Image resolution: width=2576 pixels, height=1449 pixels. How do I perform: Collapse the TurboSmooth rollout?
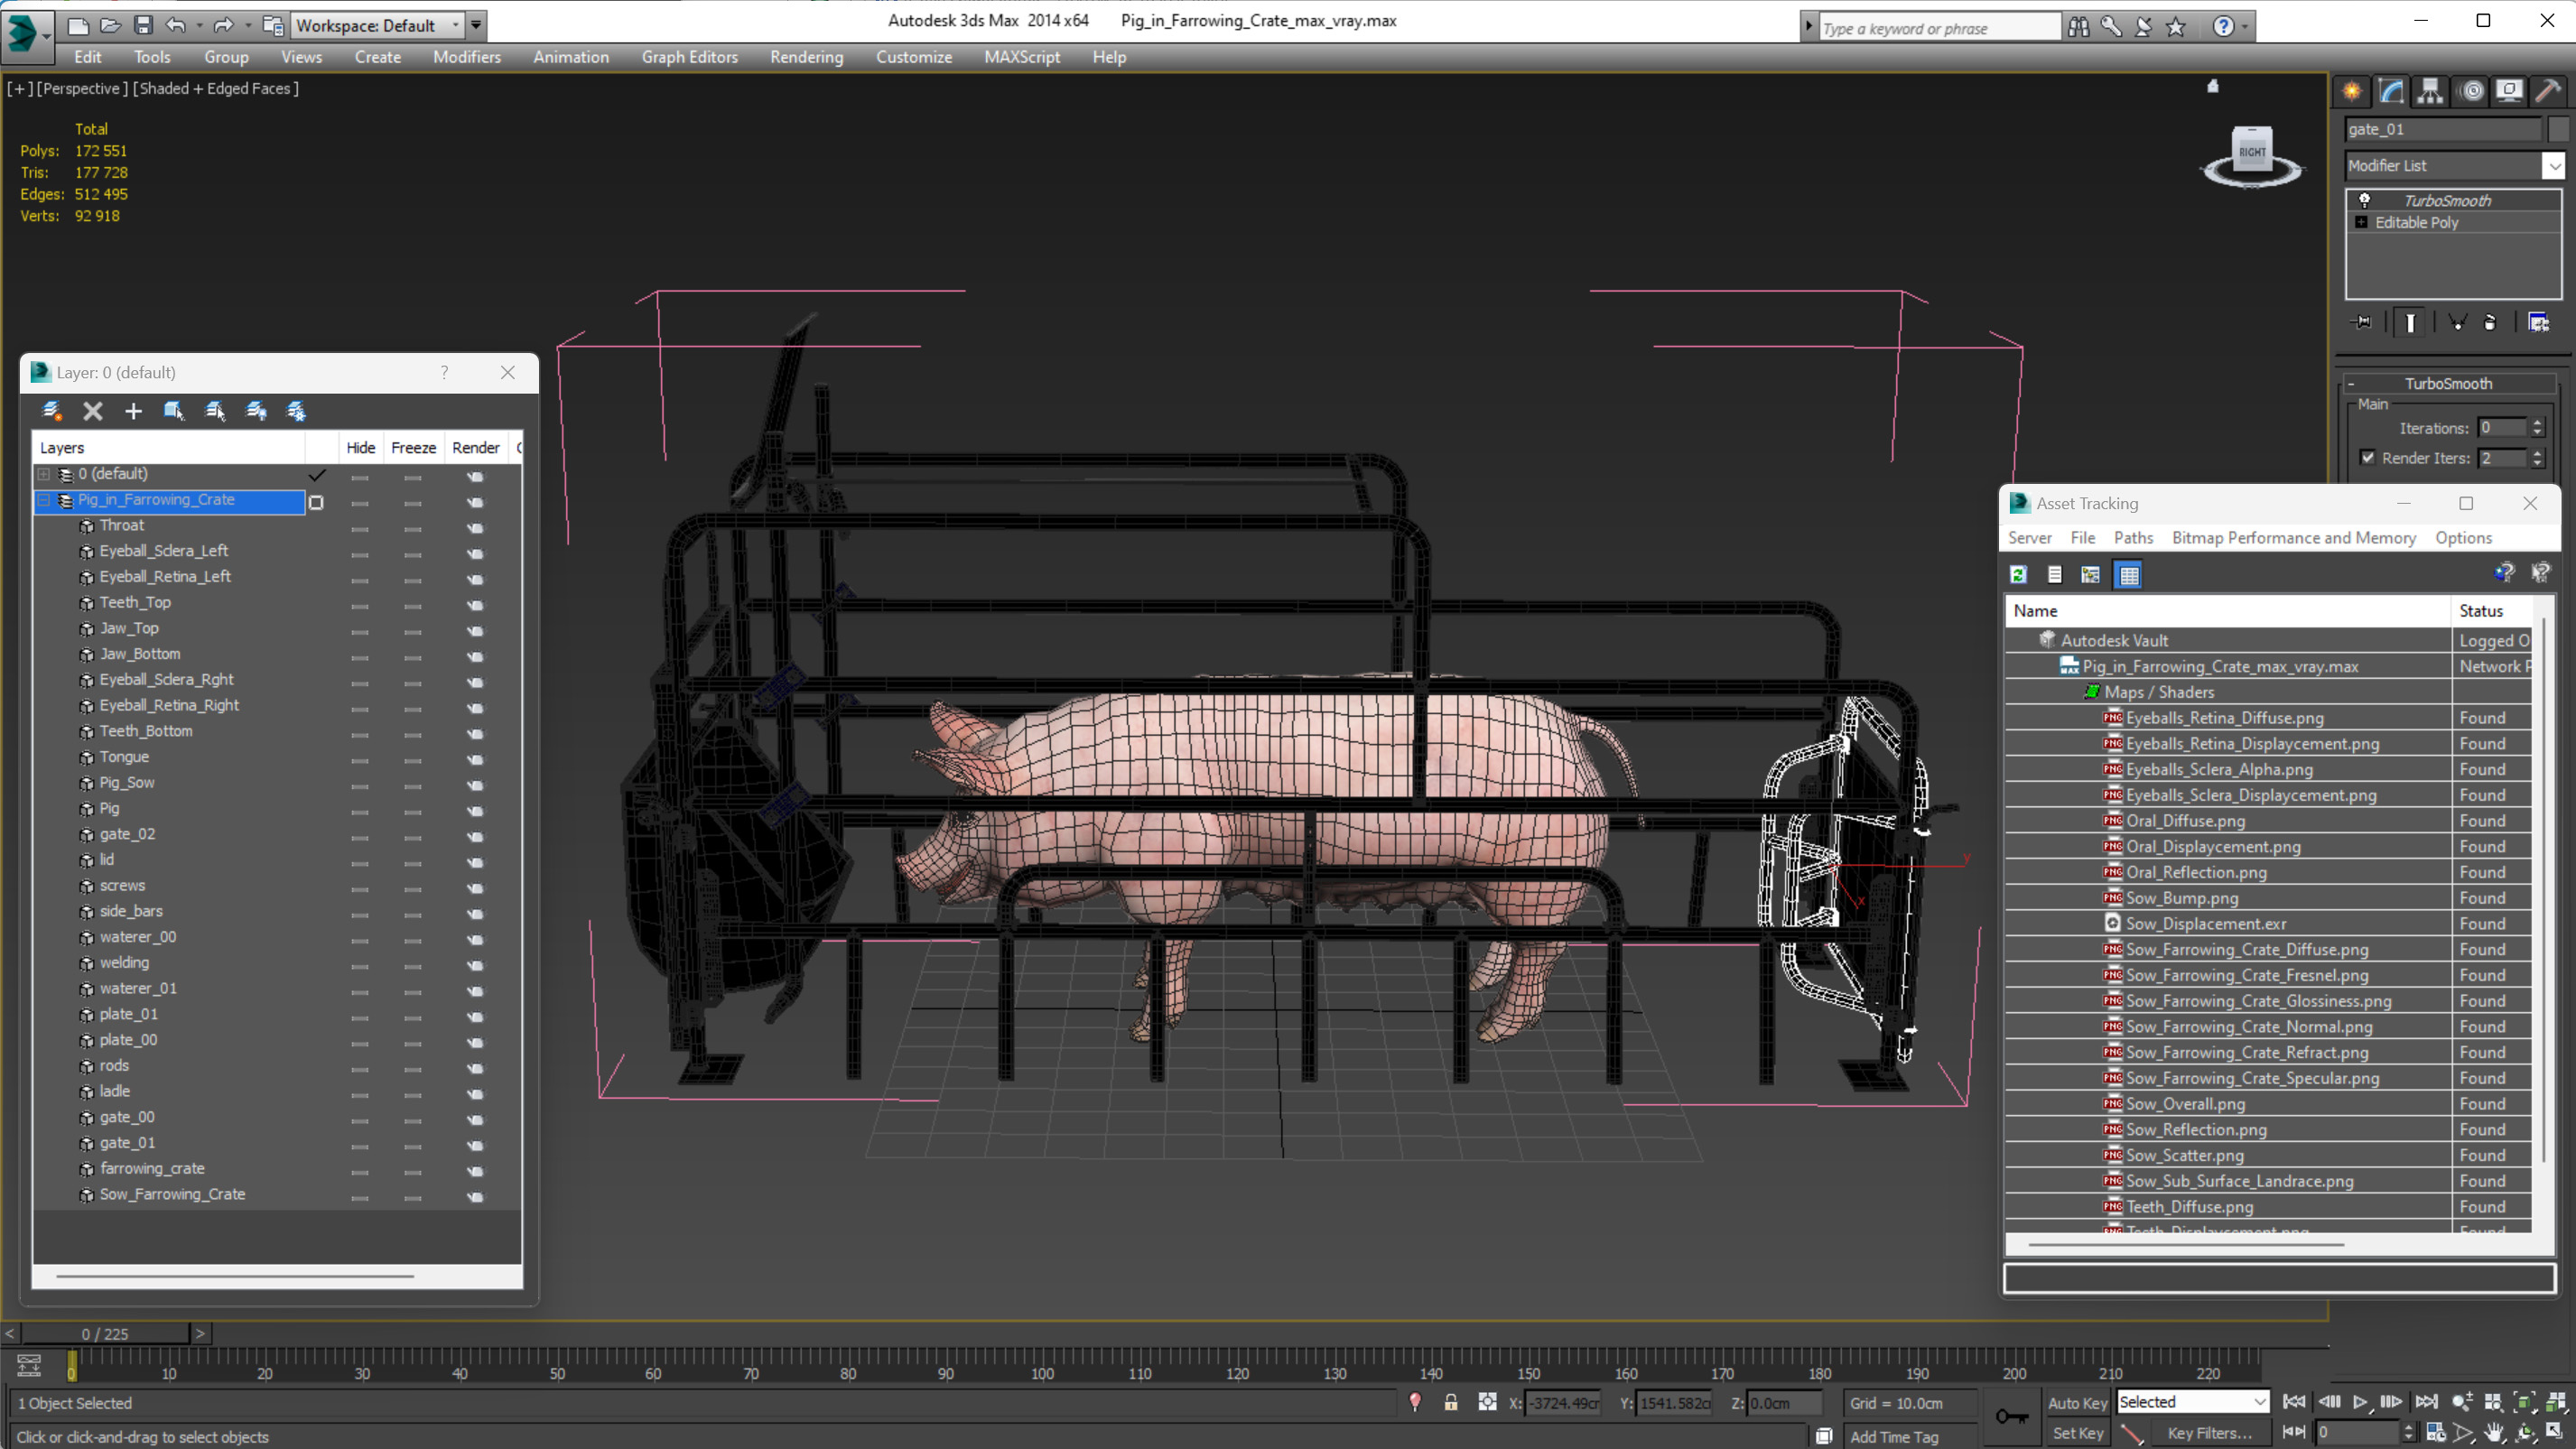tap(2351, 384)
